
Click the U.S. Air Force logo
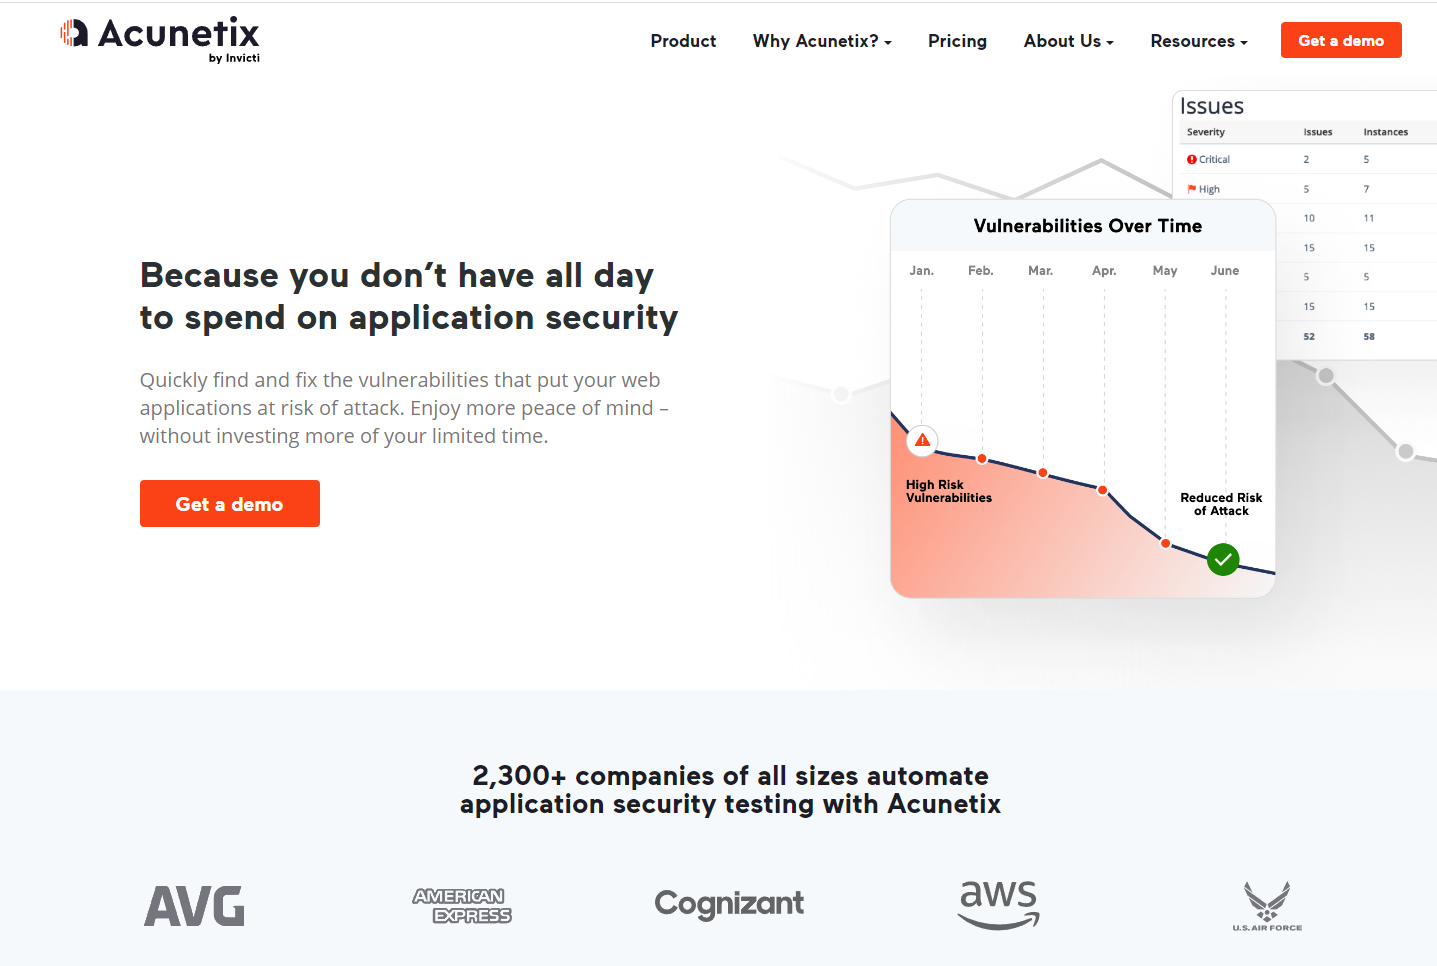[x=1267, y=906]
